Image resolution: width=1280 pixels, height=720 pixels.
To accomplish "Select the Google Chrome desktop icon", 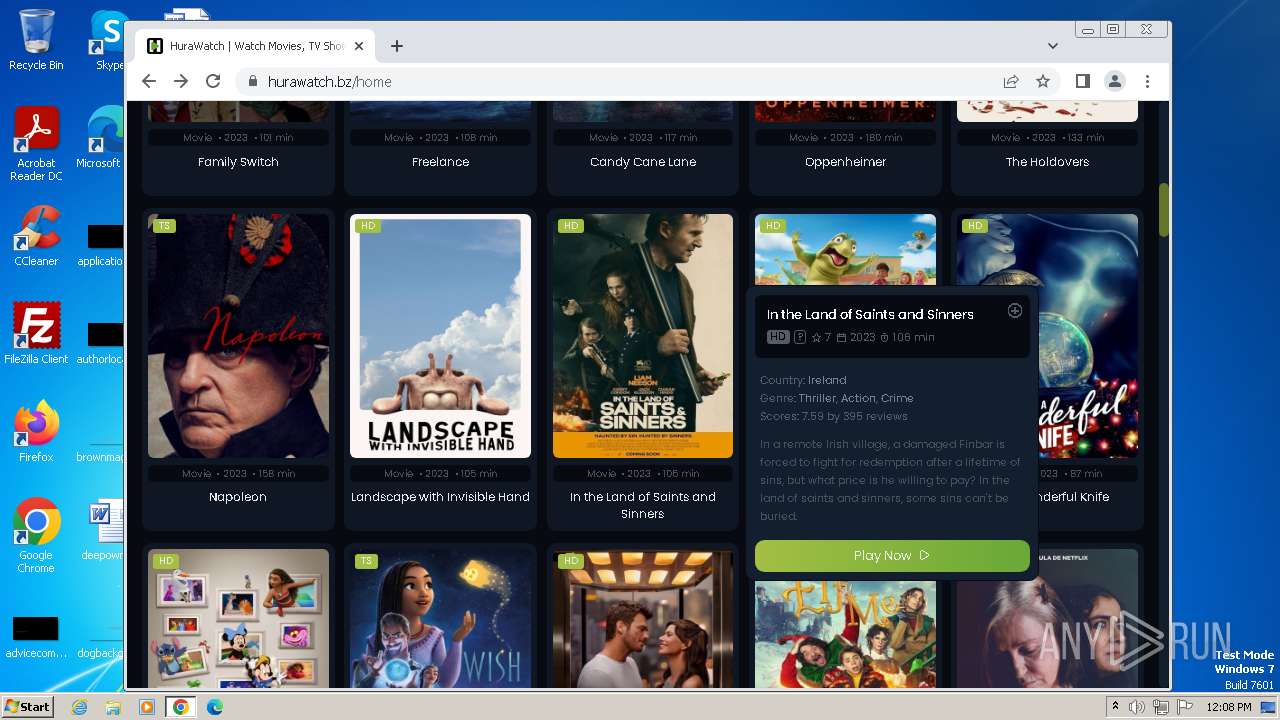I will (36, 536).
